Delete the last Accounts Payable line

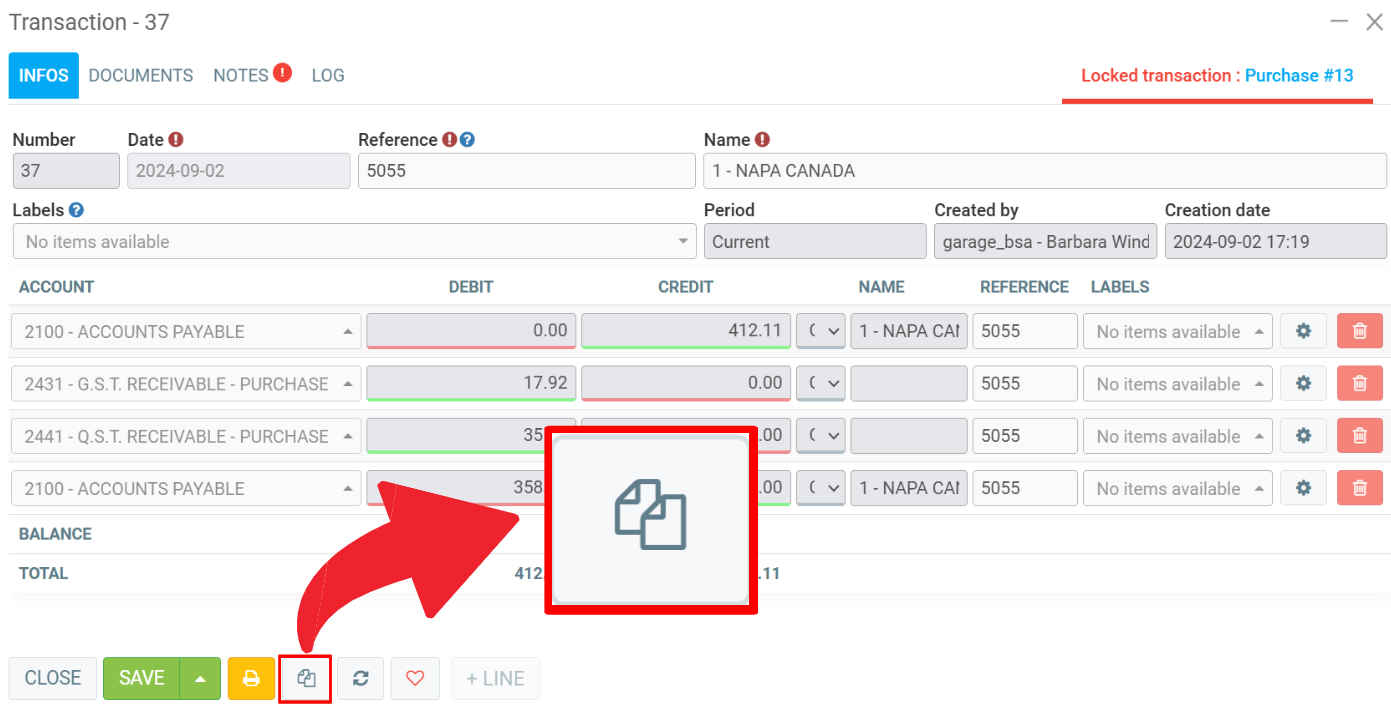tap(1359, 488)
